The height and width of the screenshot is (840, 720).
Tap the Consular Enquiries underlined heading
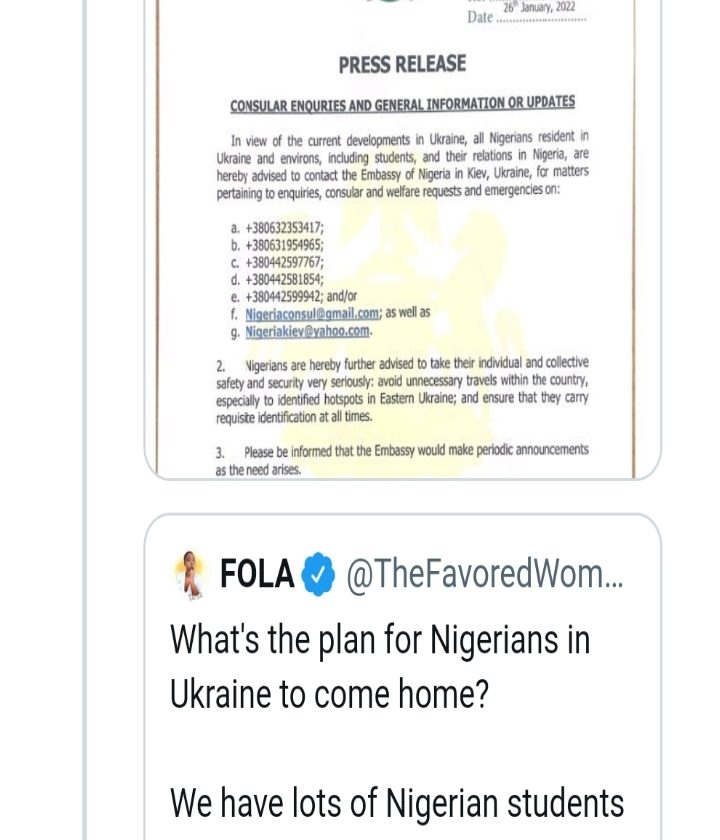coord(402,104)
